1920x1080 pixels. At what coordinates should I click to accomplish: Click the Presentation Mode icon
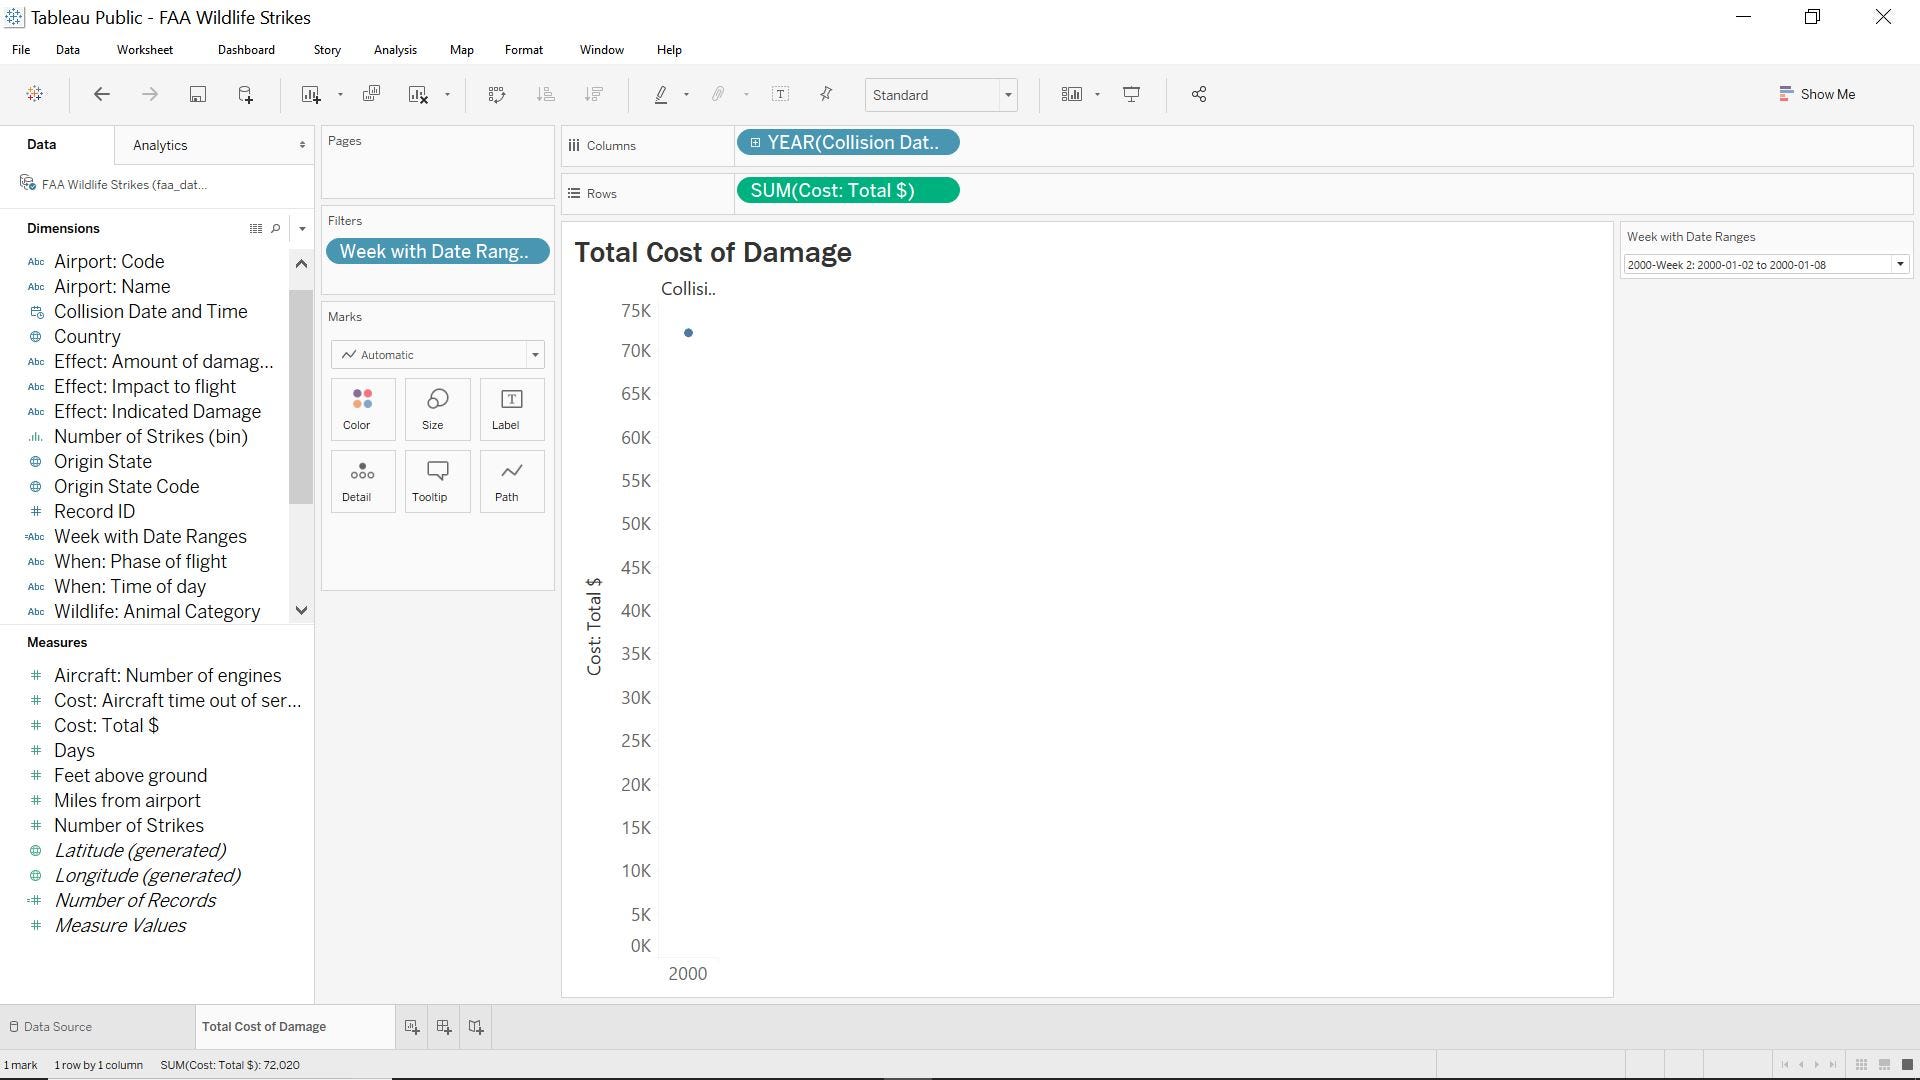tap(1132, 94)
